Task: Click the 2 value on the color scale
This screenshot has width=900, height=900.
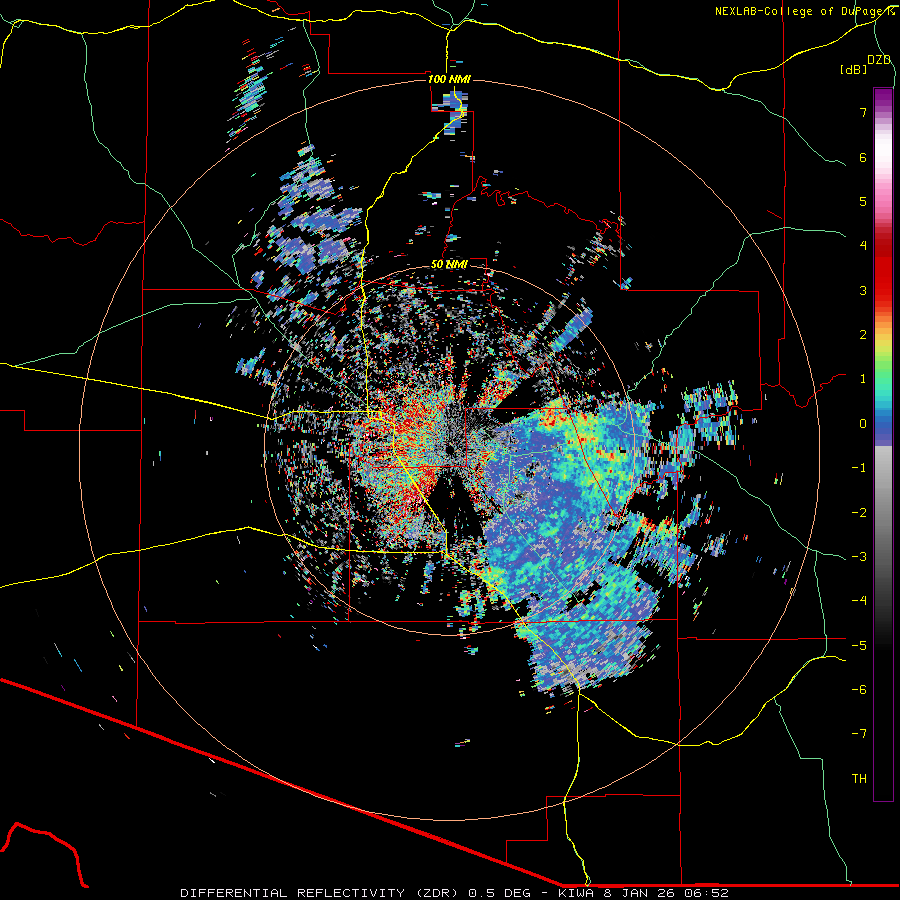Action: [x=863, y=335]
